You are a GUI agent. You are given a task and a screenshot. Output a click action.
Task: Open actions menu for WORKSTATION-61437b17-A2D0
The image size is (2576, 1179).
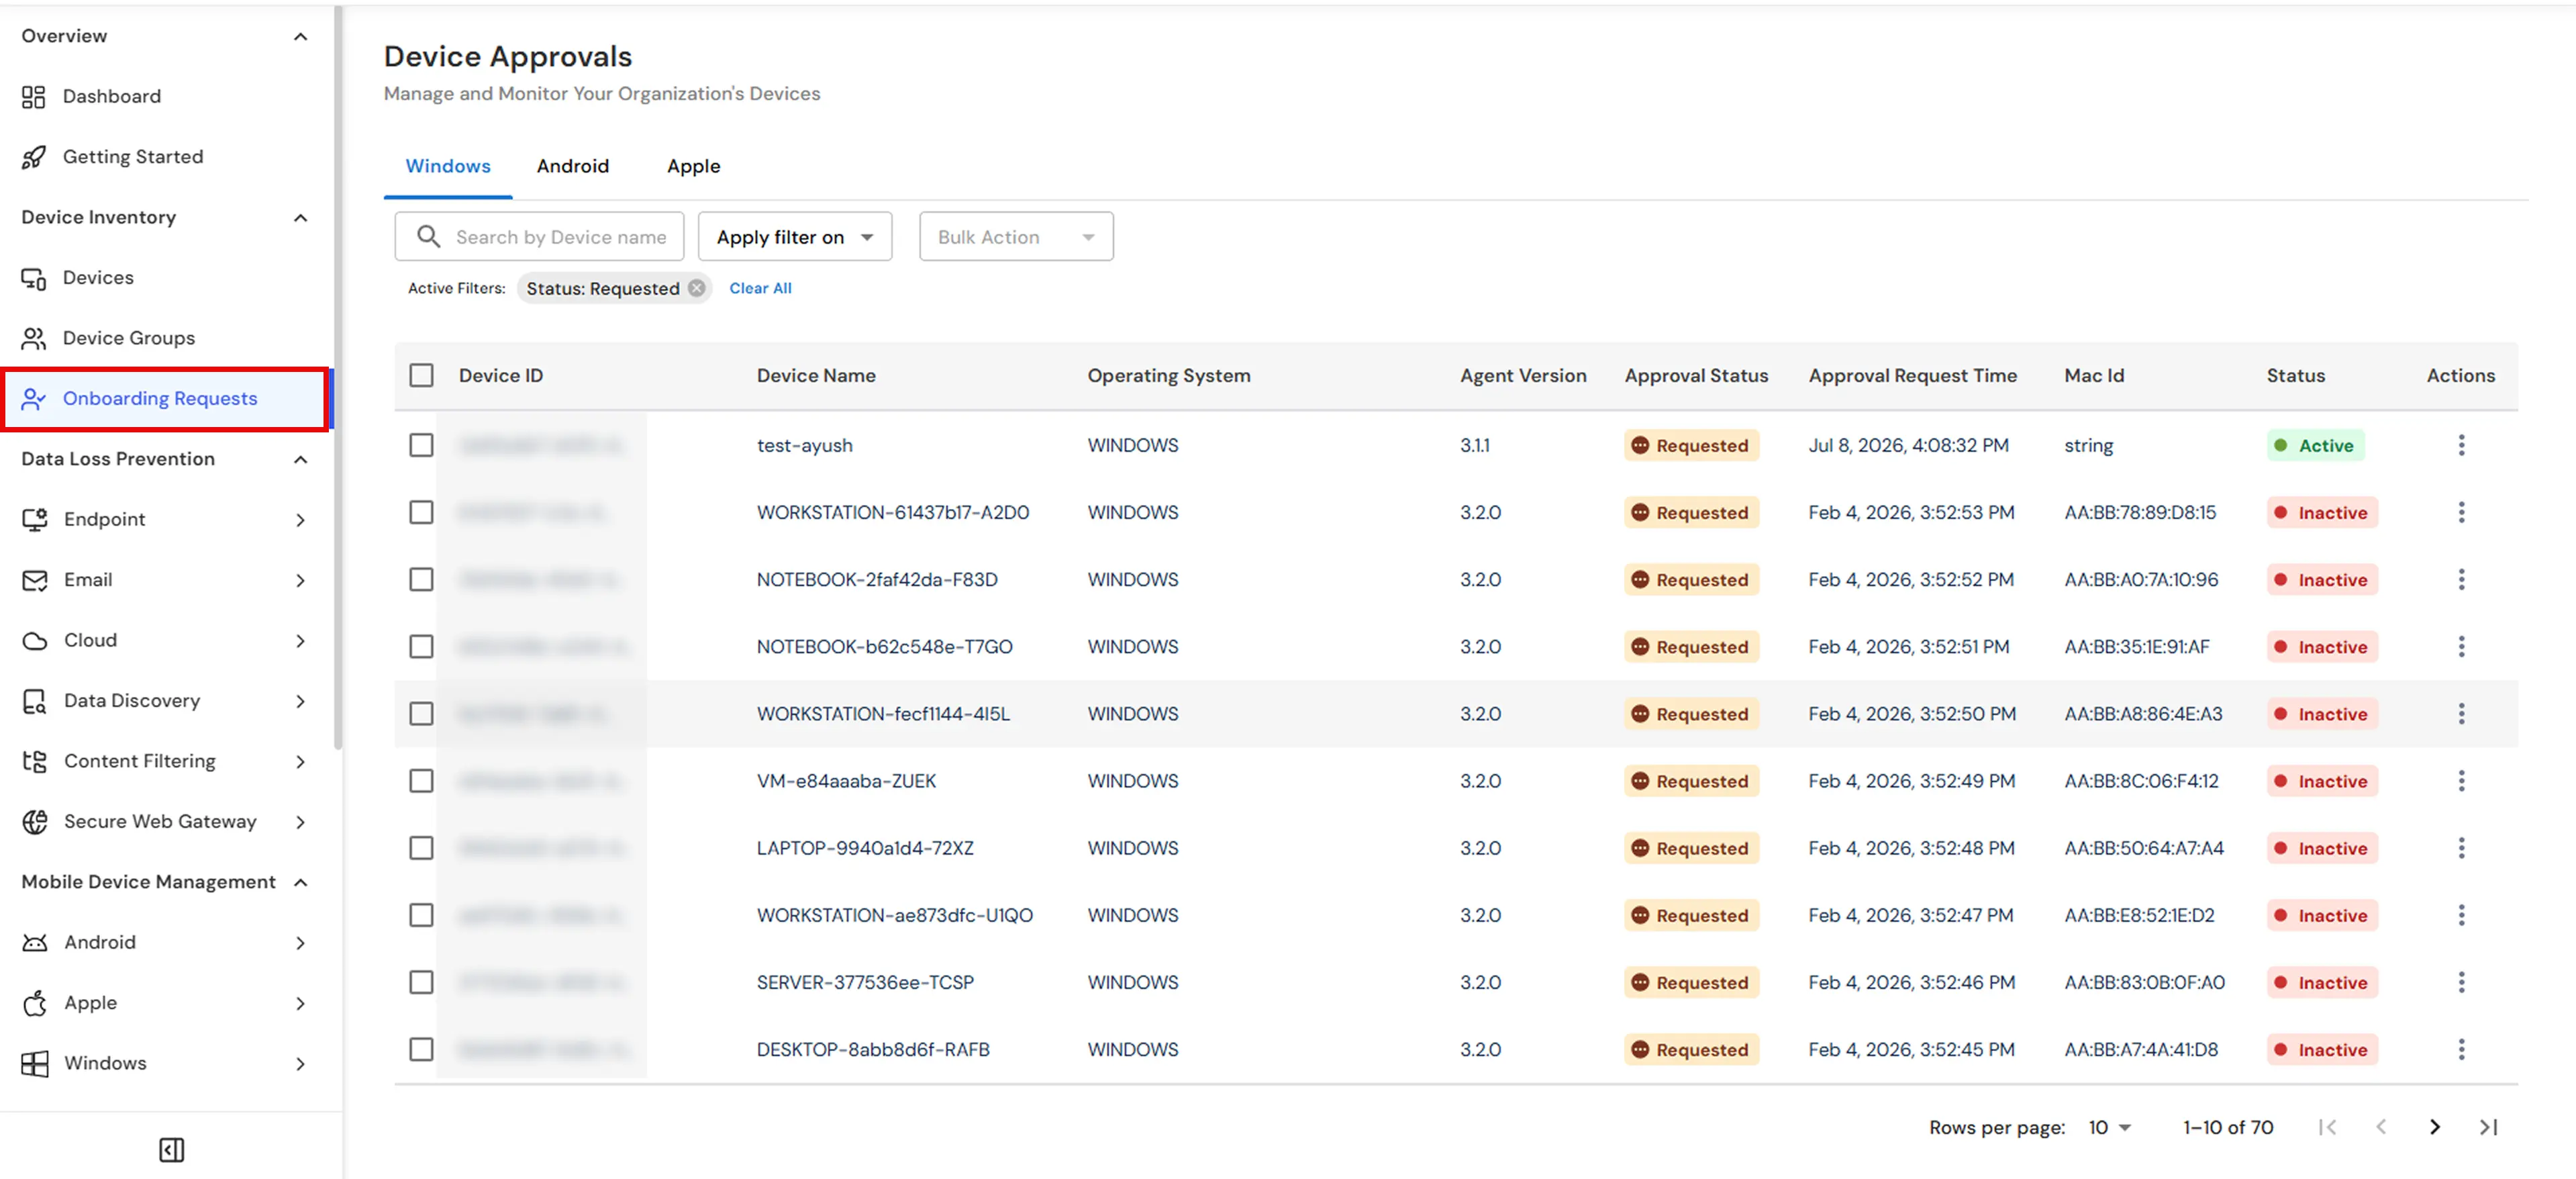(x=2461, y=512)
